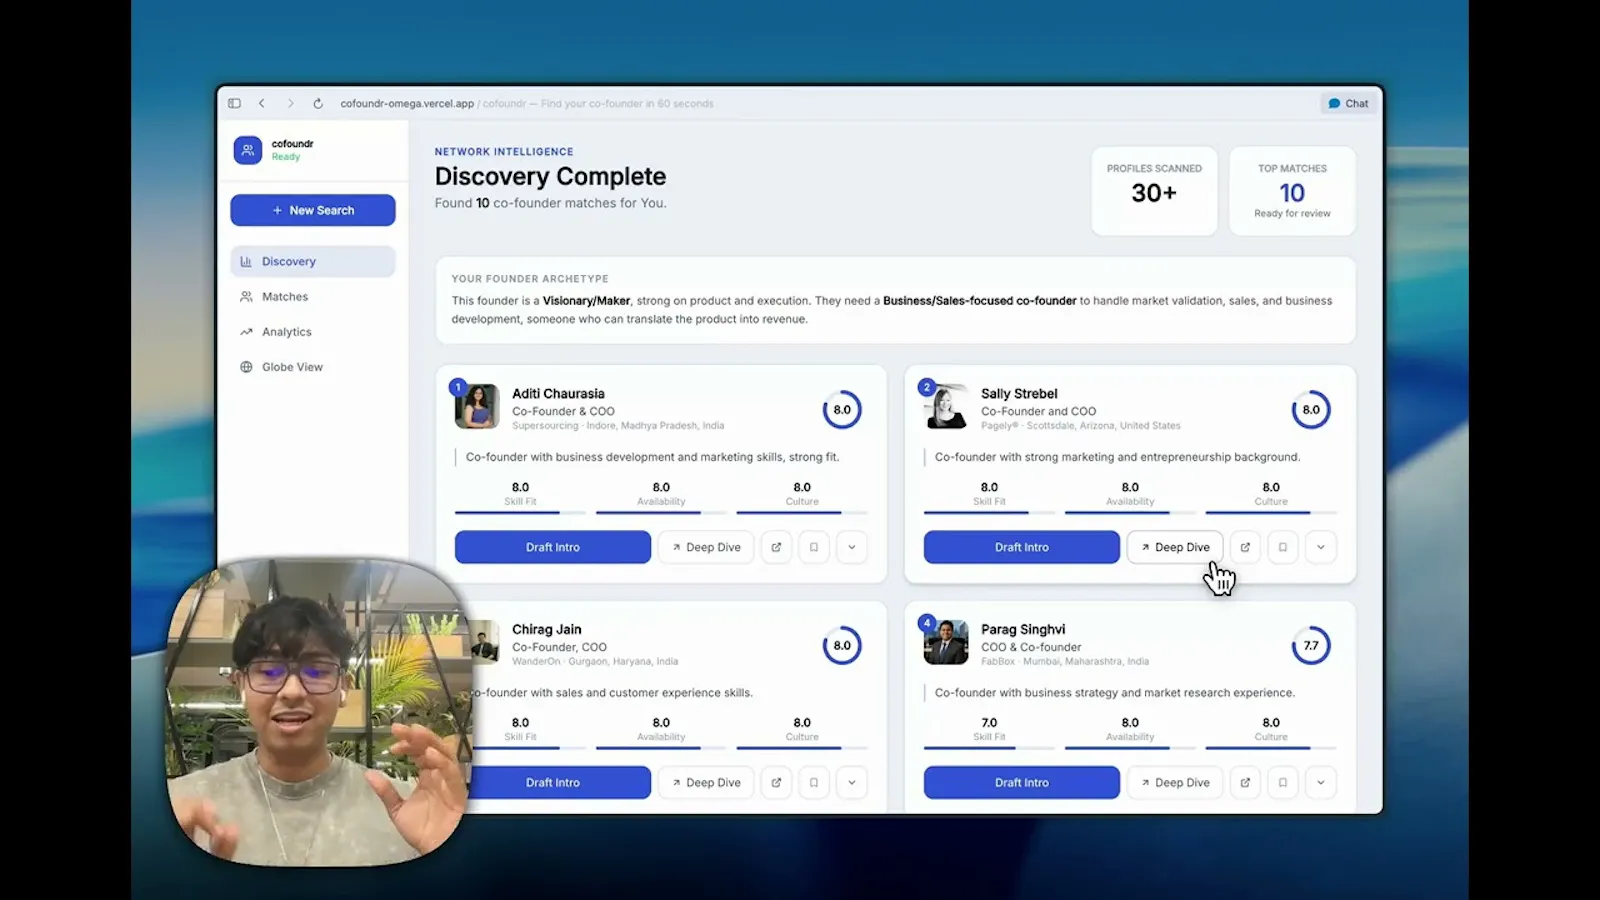Click the Discovery Complete heading

point(550,176)
